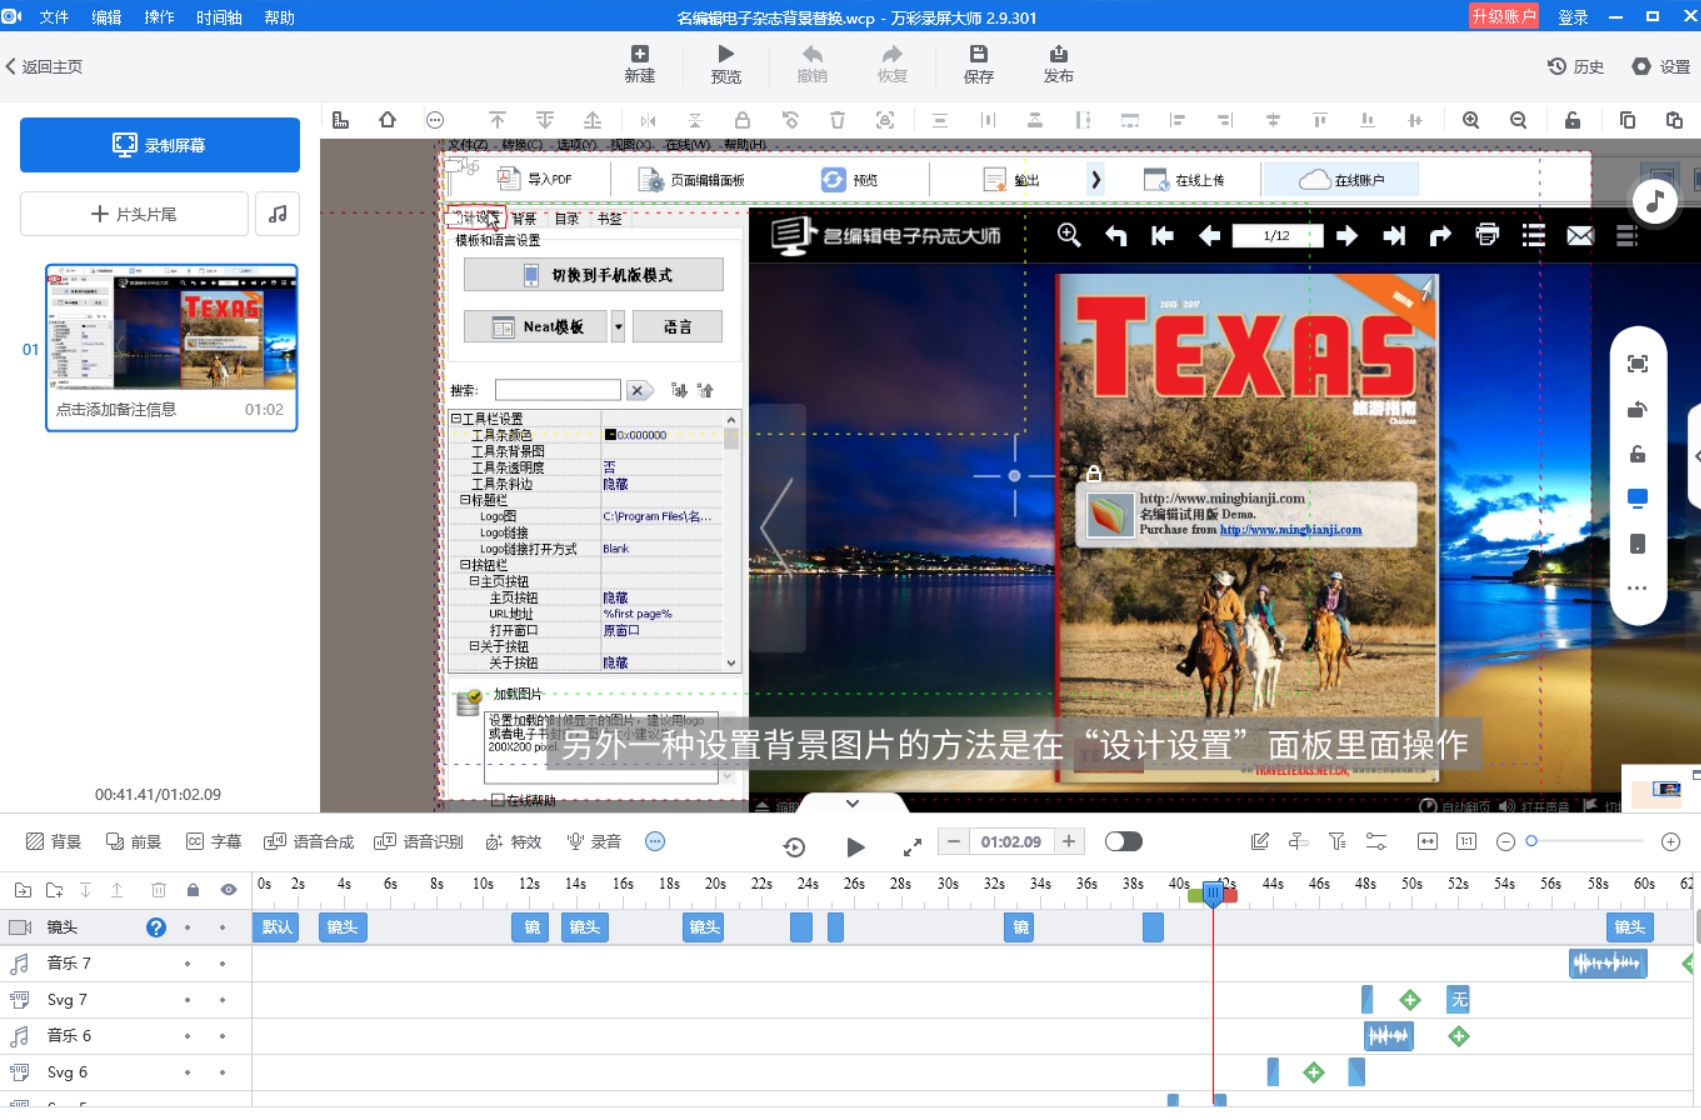
Task: Collapse the canvas panel with down chevron
Action: 852,803
